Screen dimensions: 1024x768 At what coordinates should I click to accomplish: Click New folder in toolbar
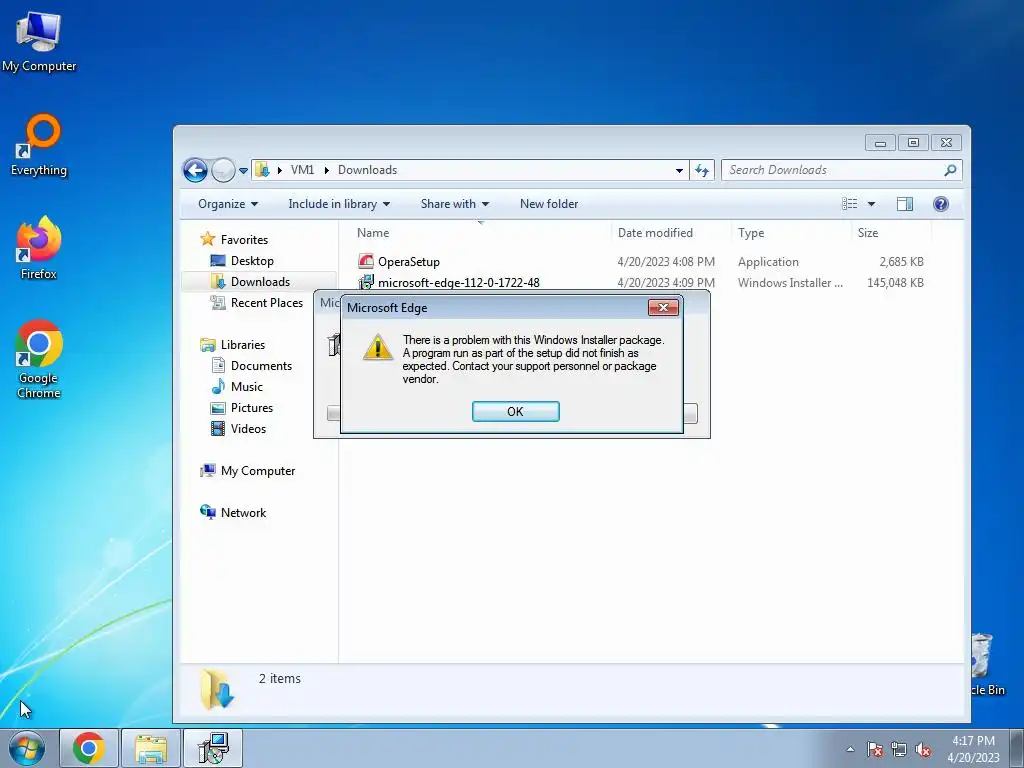pos(549,204)
